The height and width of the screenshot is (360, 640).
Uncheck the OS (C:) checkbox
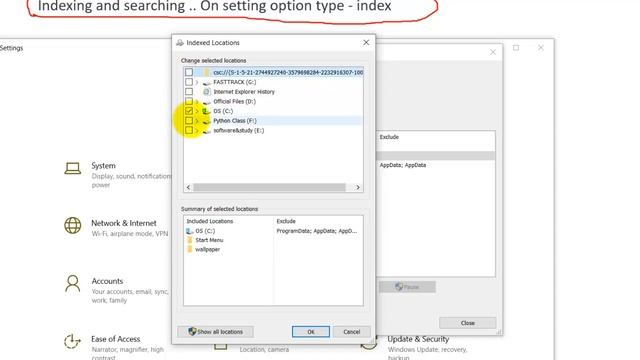click(x=189, y=111)
